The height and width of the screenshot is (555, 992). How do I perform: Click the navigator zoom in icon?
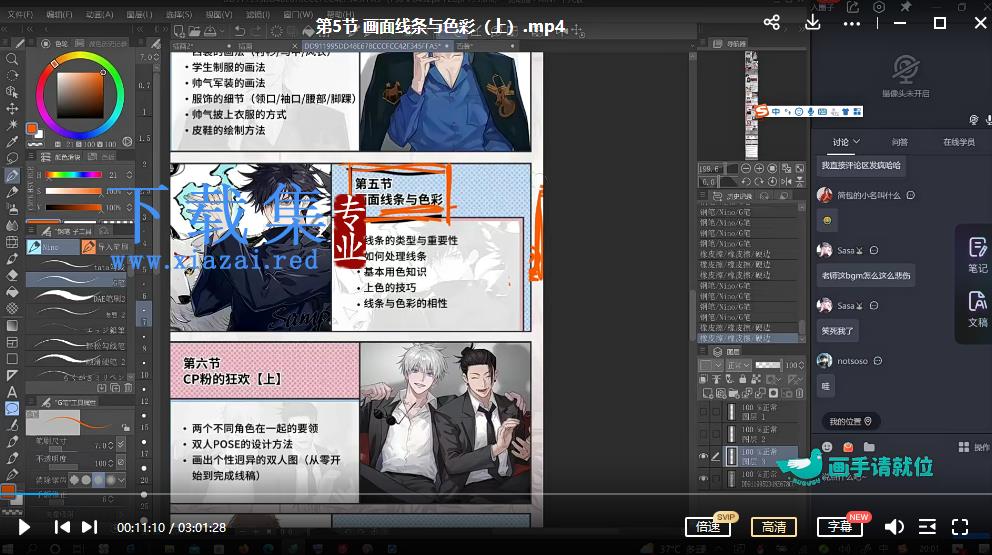[759, 168]
